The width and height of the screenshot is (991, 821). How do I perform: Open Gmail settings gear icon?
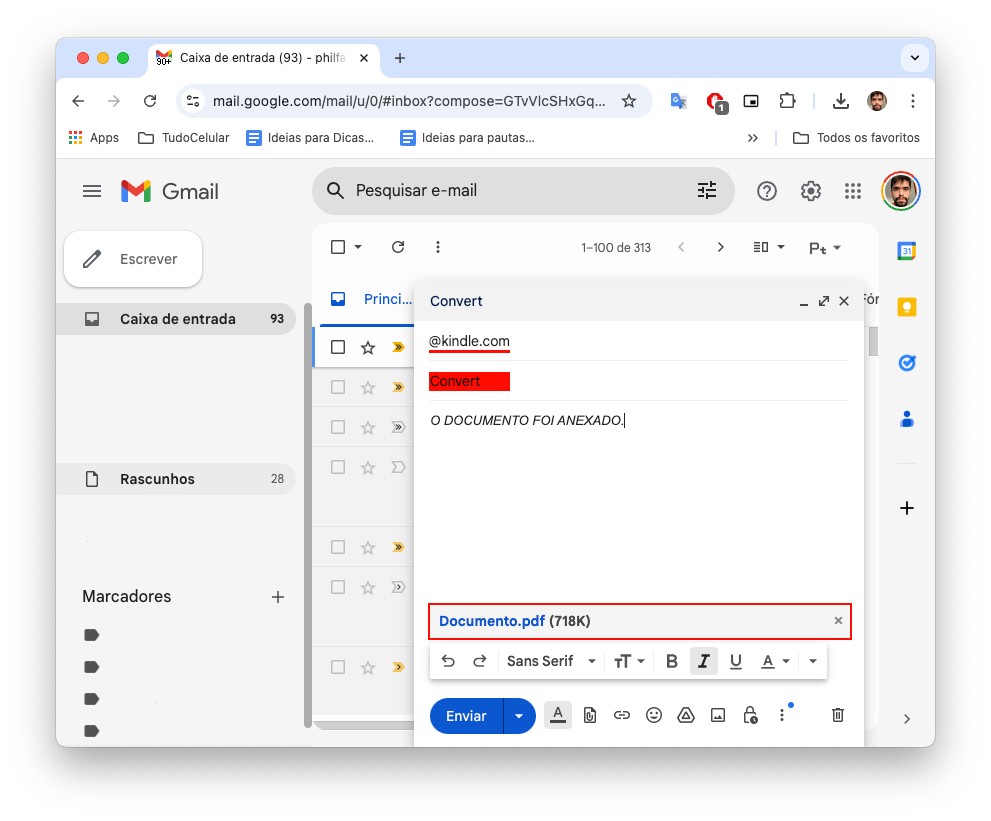click(810, 191)
